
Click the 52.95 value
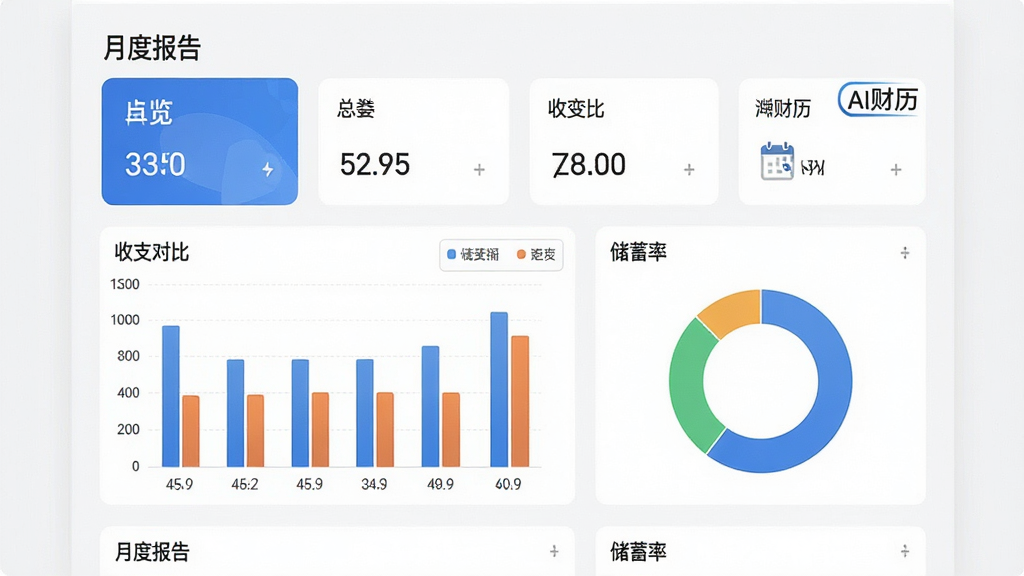point(375,165)
